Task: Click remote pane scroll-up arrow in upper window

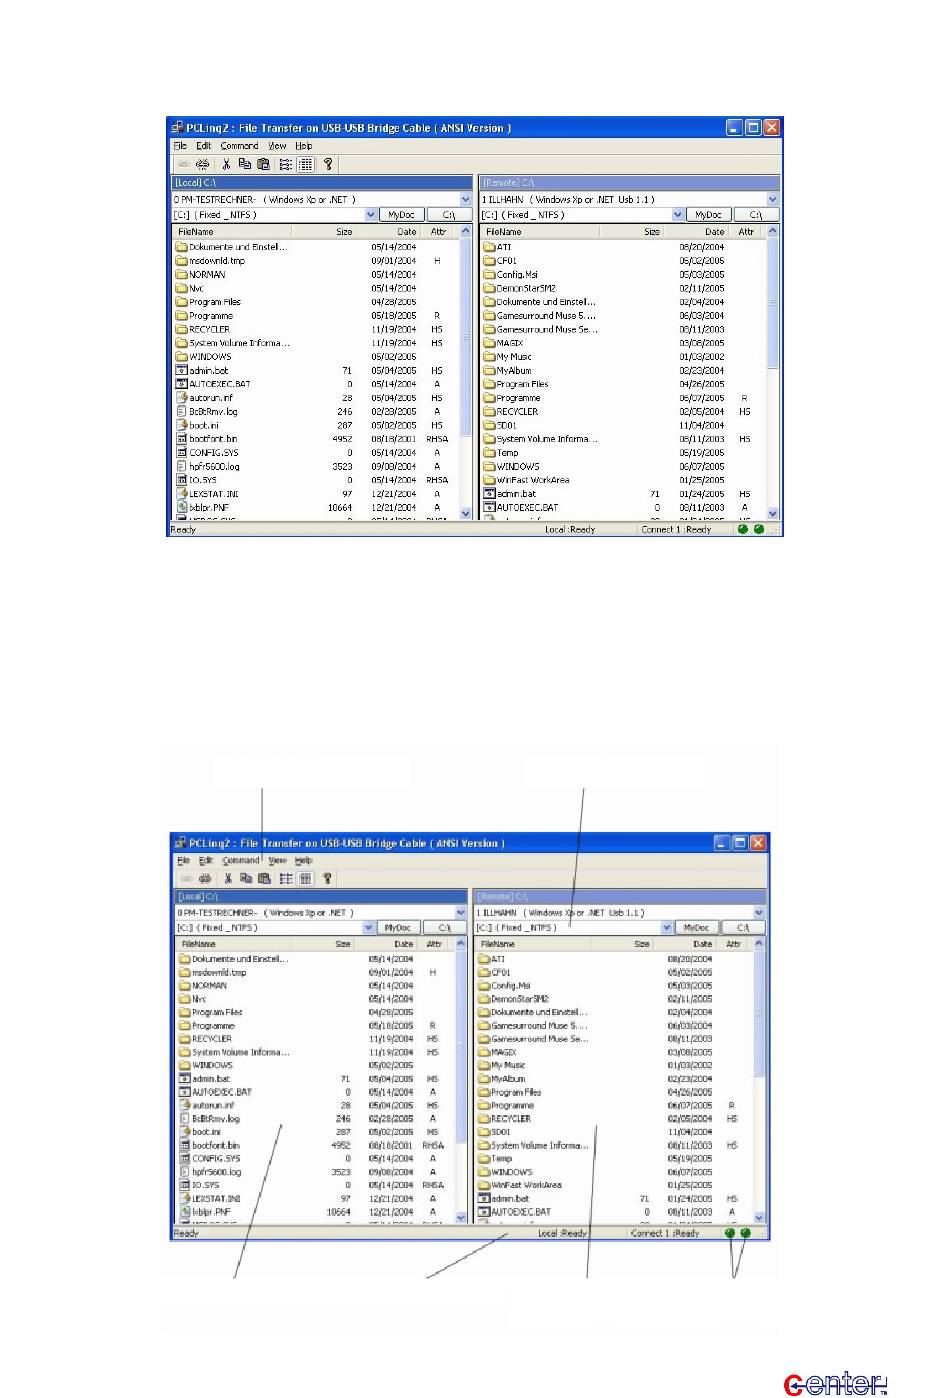Action: [772, 232]
